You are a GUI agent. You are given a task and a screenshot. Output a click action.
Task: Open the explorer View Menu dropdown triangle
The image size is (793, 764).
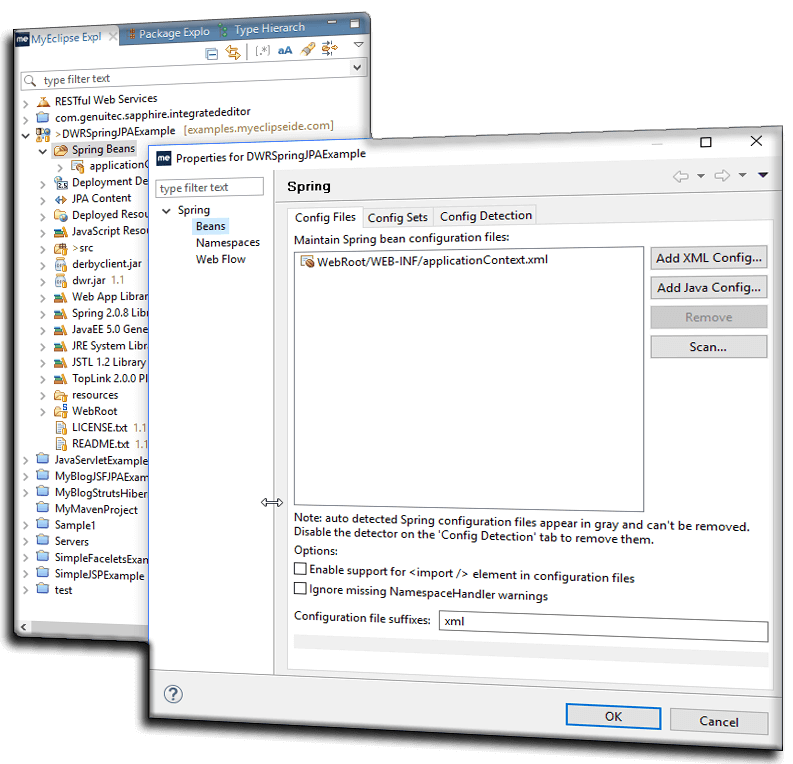[358, 46]
